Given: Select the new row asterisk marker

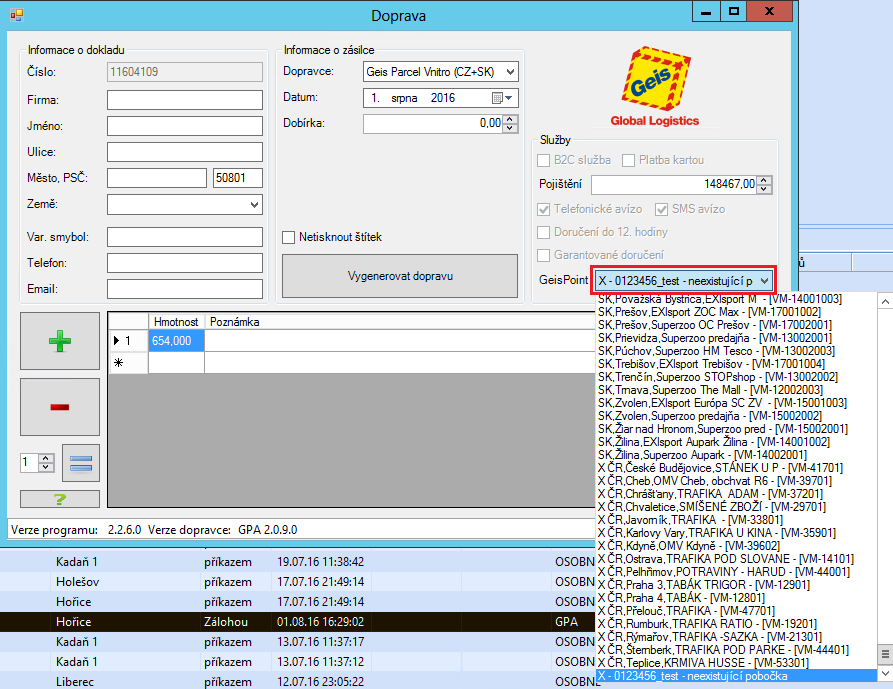Looking at the screenshot, I should pos(119,363).
